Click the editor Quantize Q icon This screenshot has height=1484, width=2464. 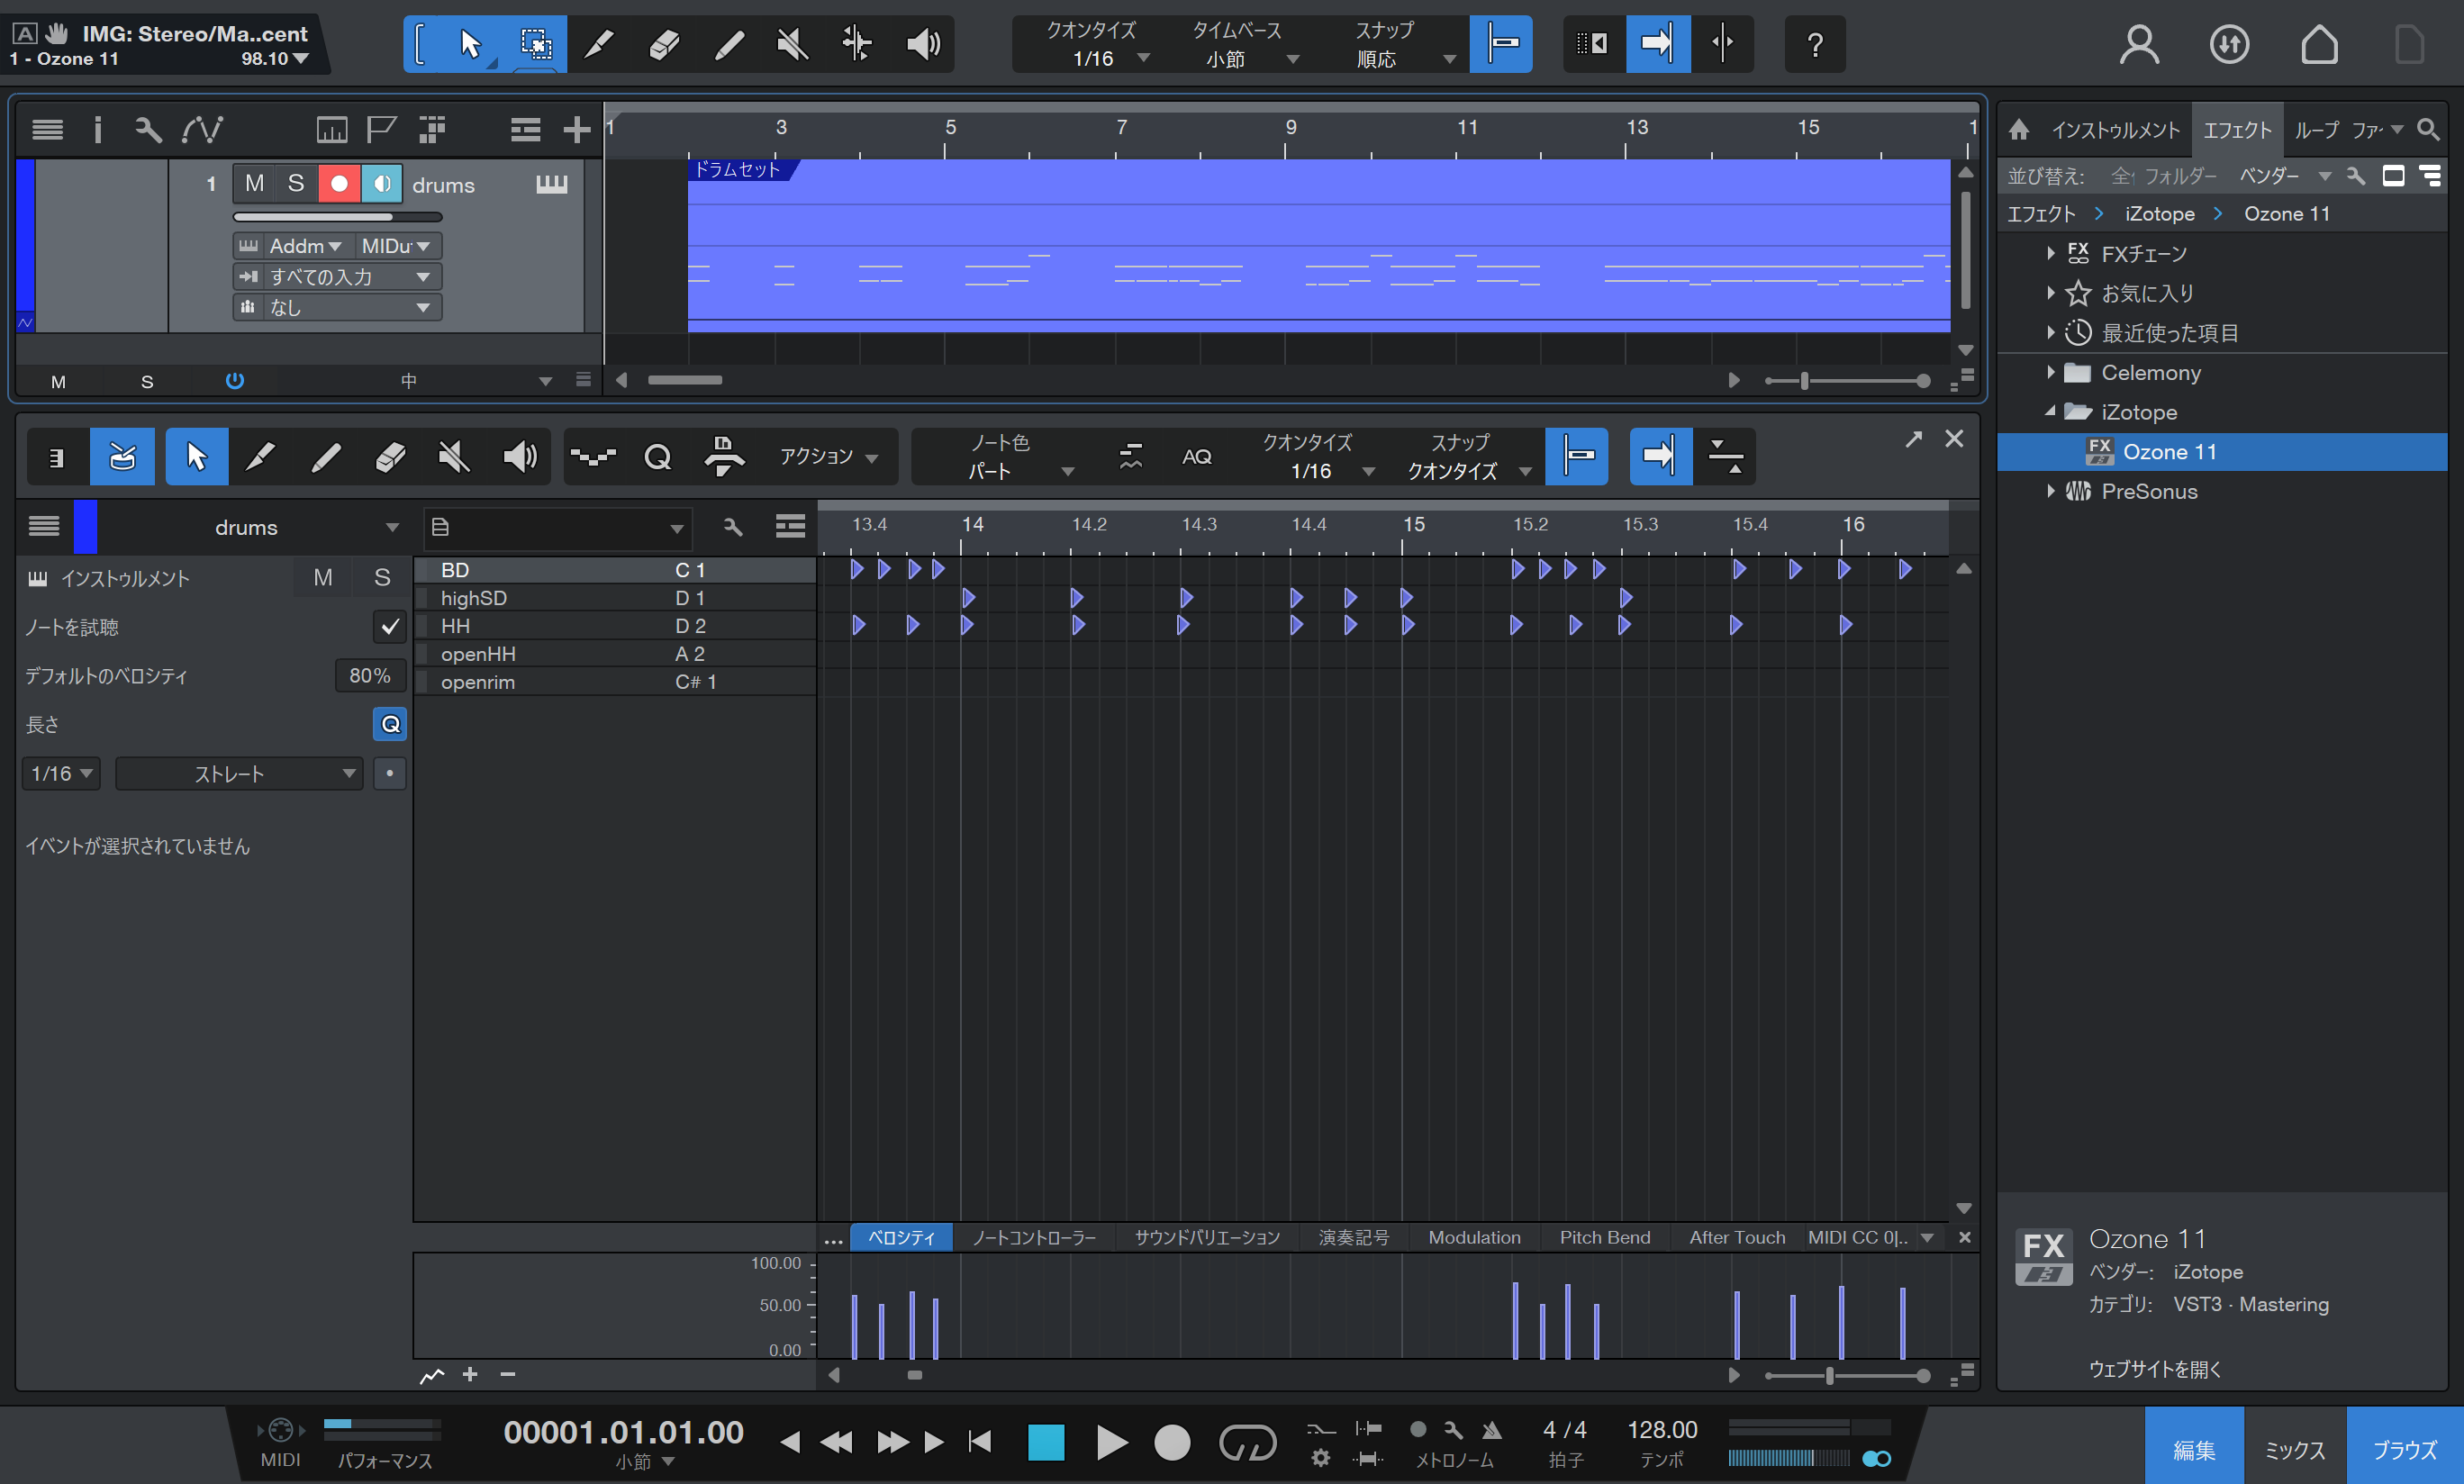click(x=657, y=457)
